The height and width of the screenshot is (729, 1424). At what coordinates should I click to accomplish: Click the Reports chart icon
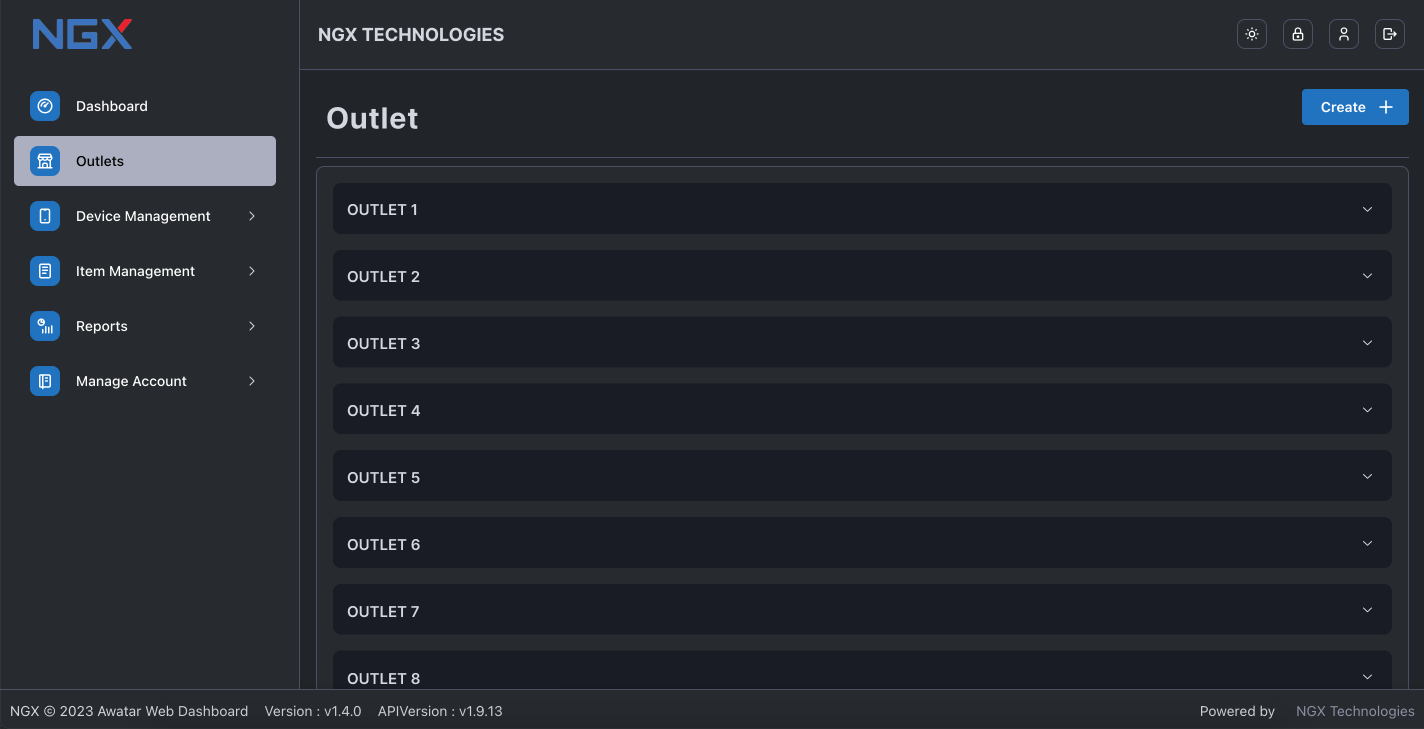click(45, 326)
